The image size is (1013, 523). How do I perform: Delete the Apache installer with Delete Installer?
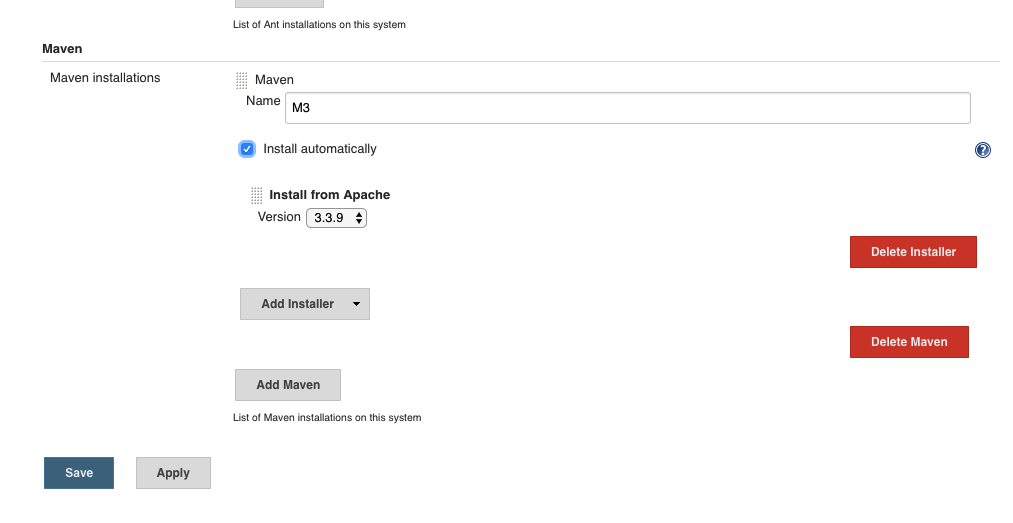click(913, 252)
